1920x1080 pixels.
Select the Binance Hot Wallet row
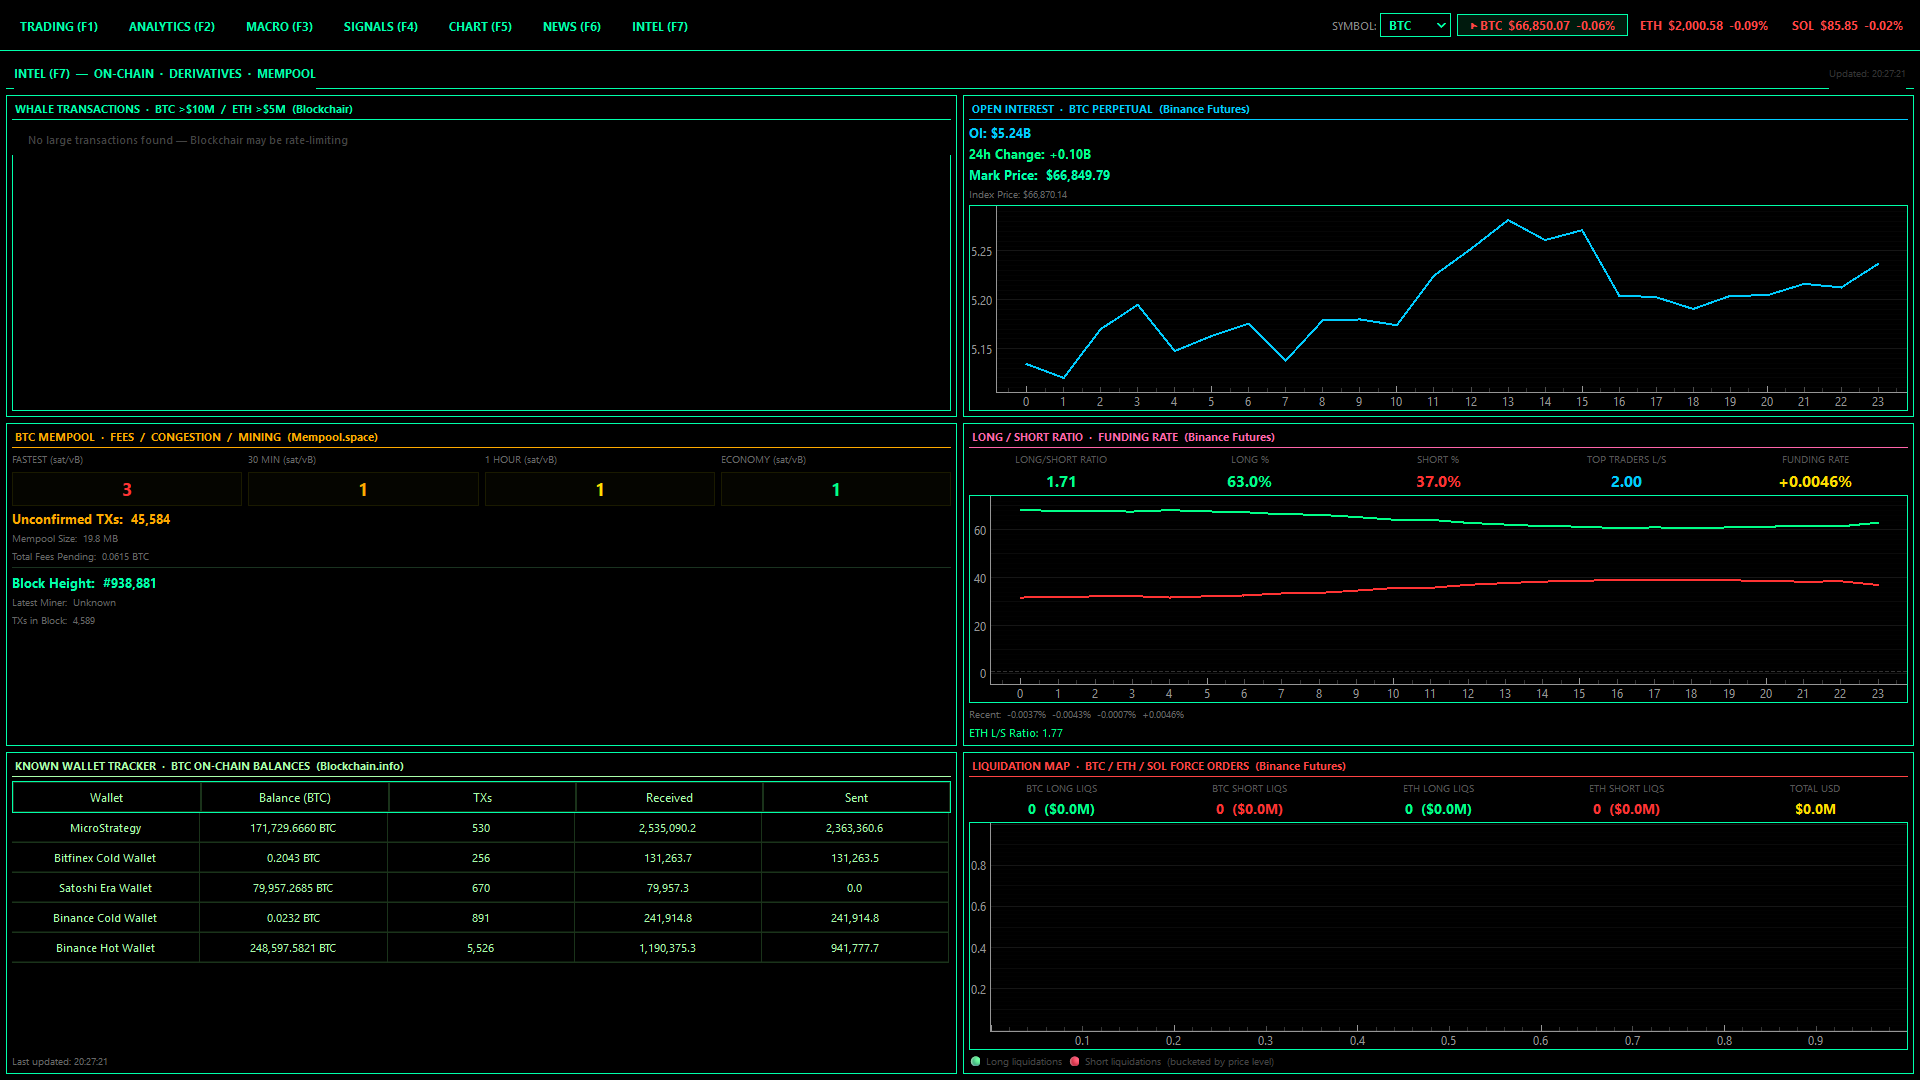click(106, 948)
